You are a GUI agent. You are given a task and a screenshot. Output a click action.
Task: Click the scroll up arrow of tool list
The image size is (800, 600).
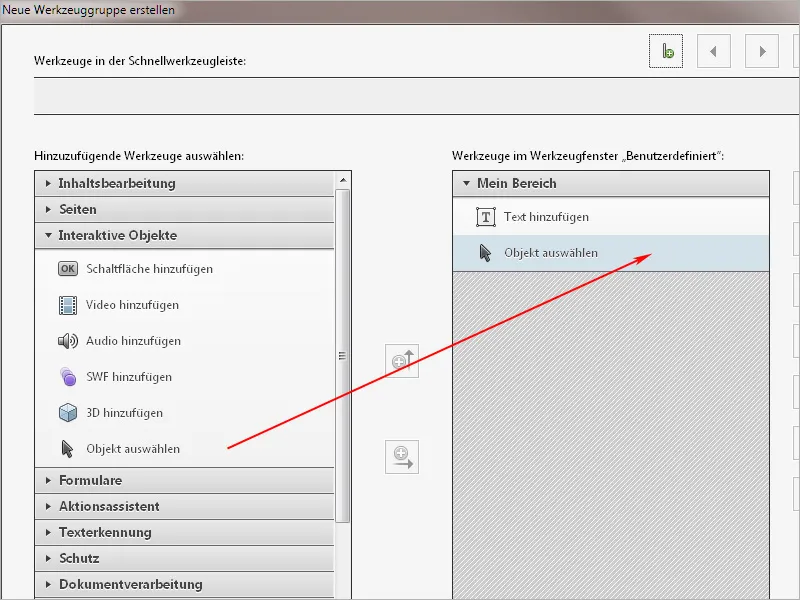343,180
